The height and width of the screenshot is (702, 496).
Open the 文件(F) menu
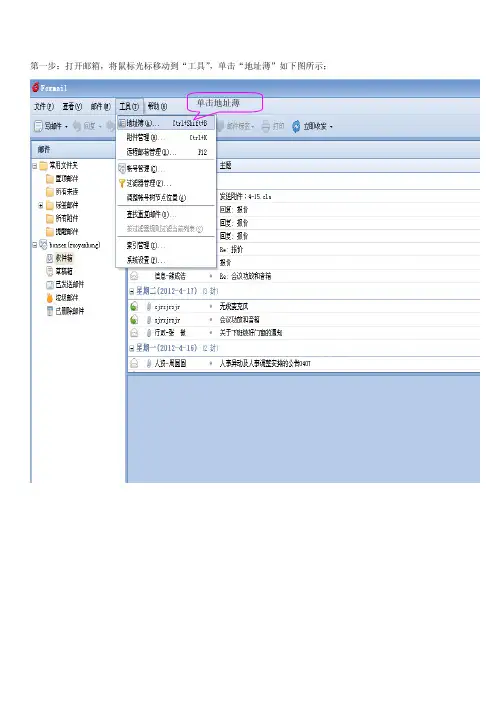pos(44,107)
